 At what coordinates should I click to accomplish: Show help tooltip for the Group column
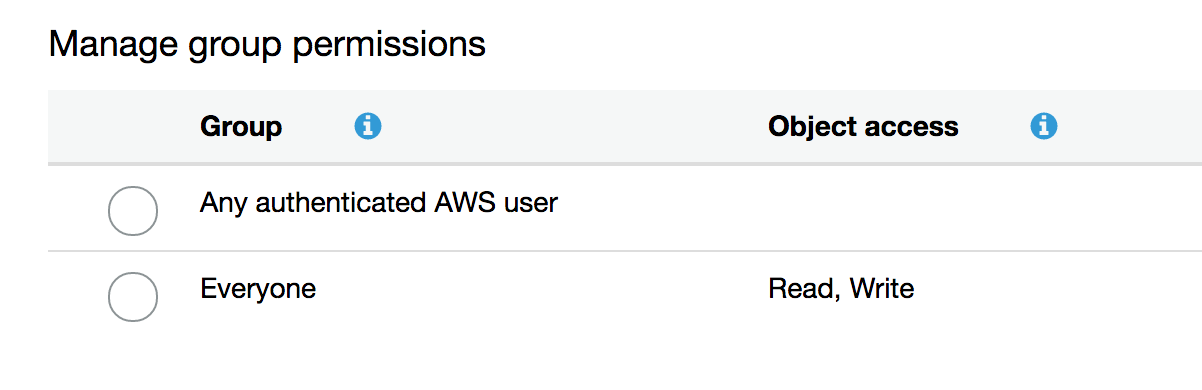(x=368, y=126)
